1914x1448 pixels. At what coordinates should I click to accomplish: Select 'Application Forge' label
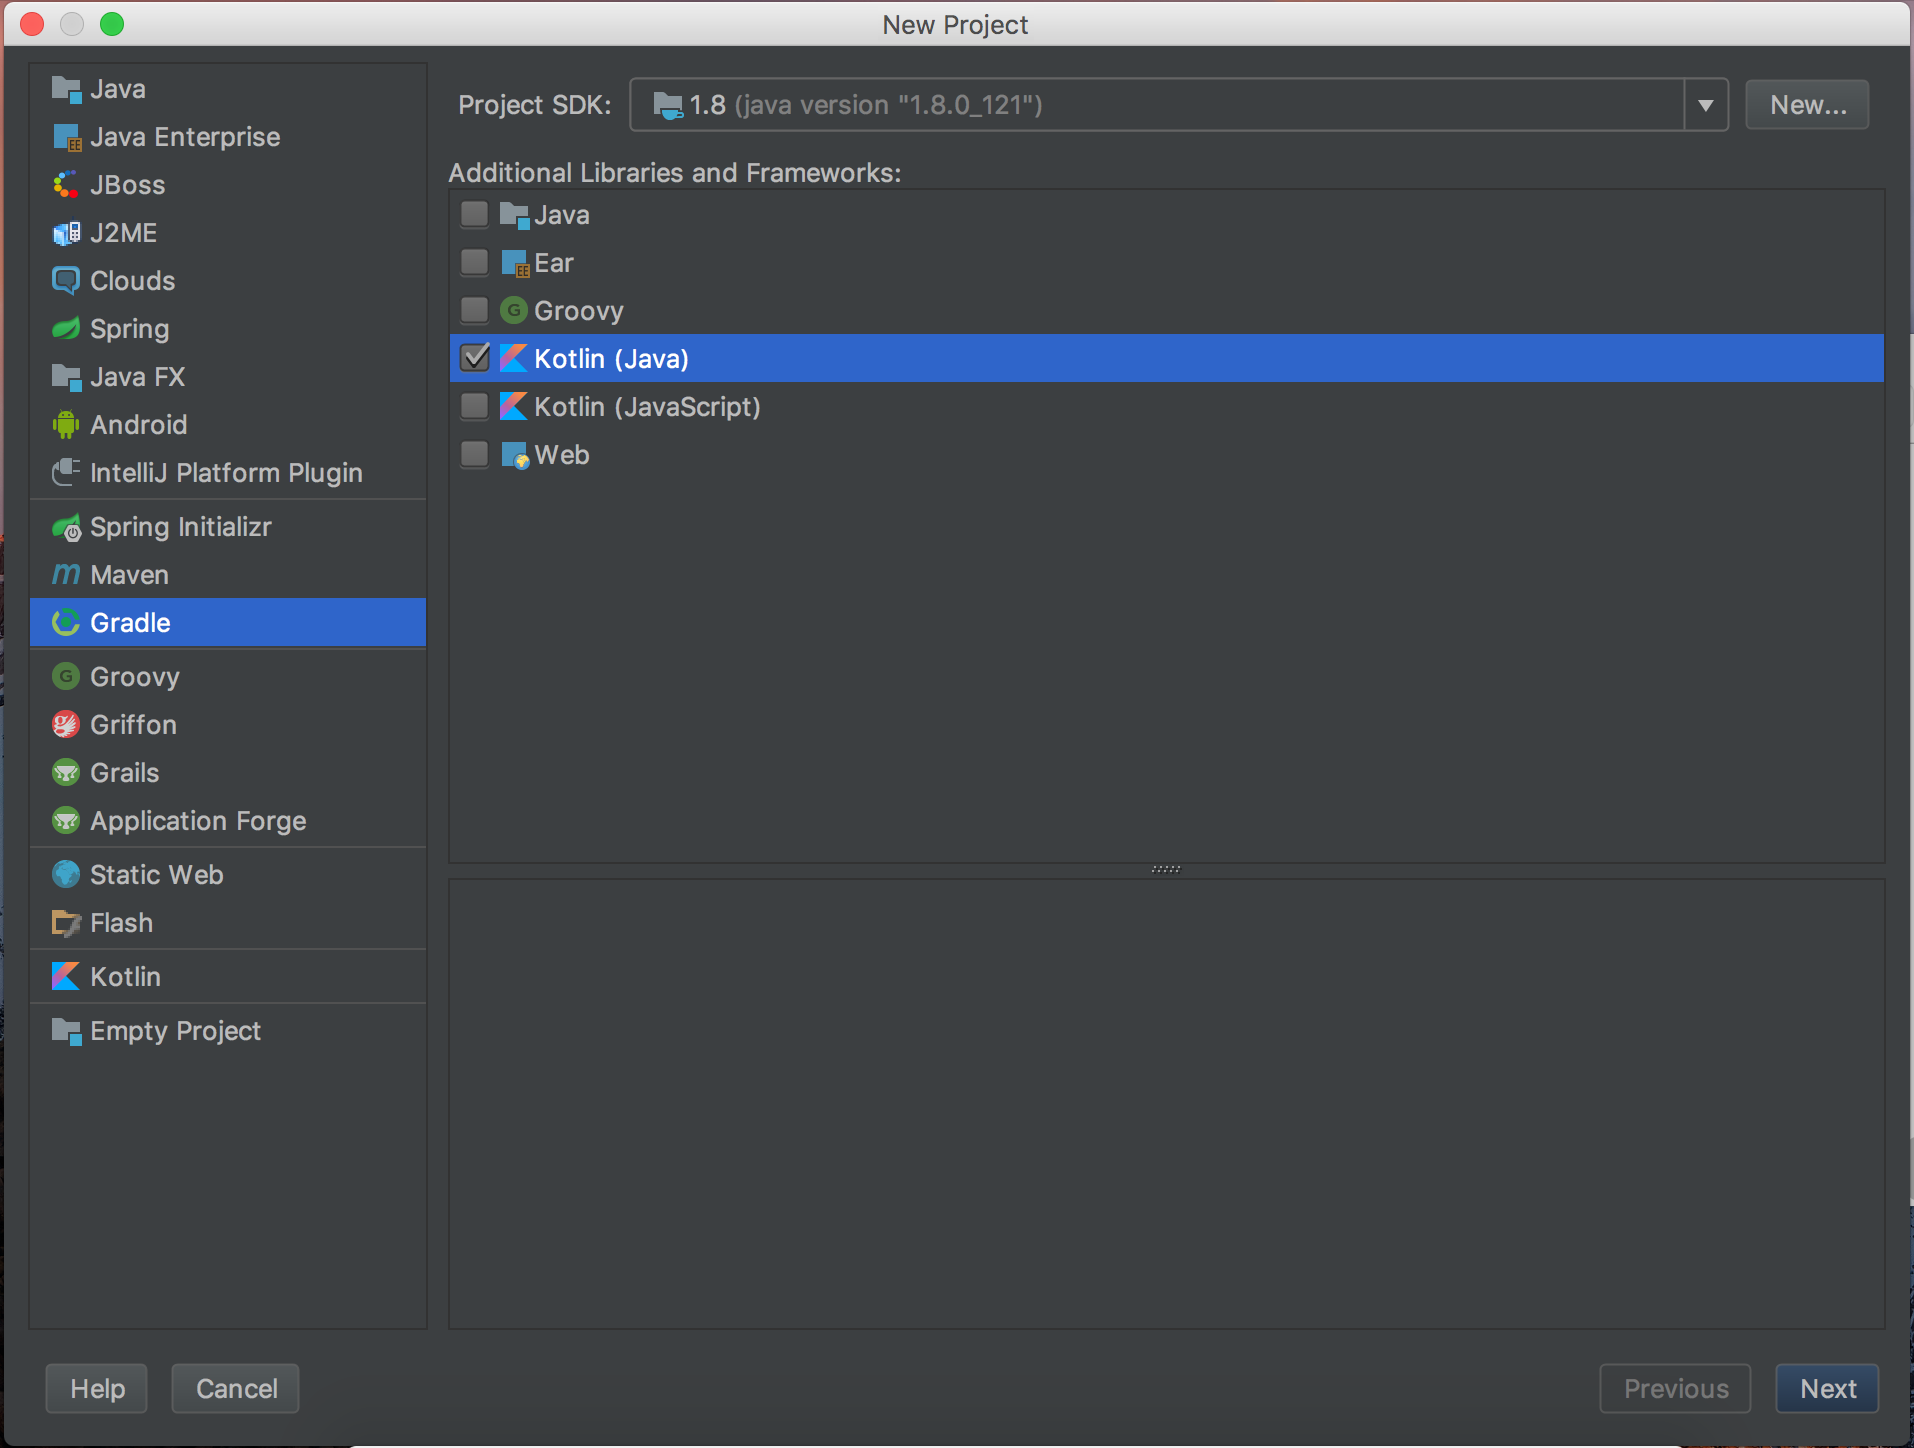(198, 821)
